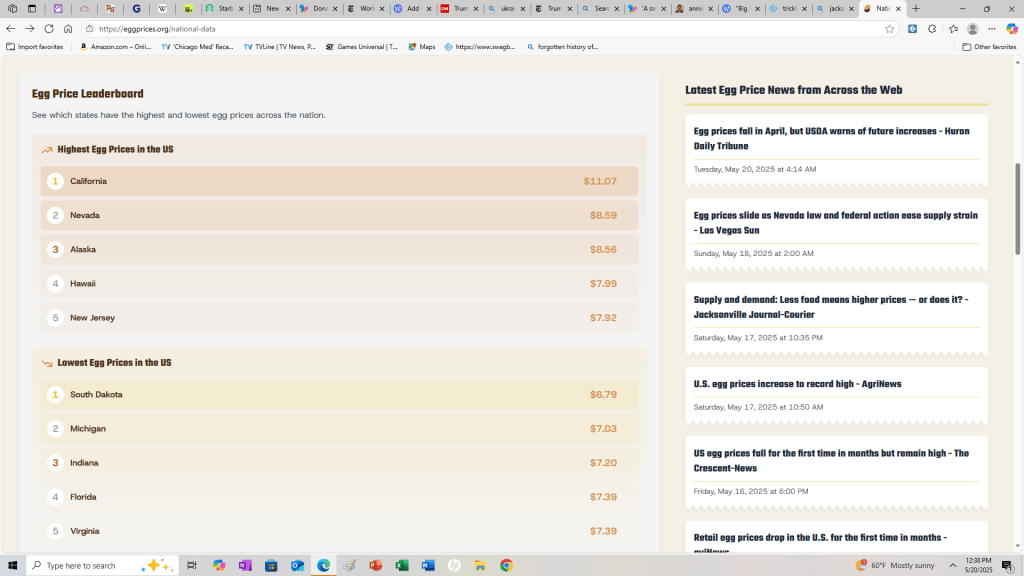1024x576 pixels.
Task: Switch to the CNN Trump tab
Action: [457, 9]
